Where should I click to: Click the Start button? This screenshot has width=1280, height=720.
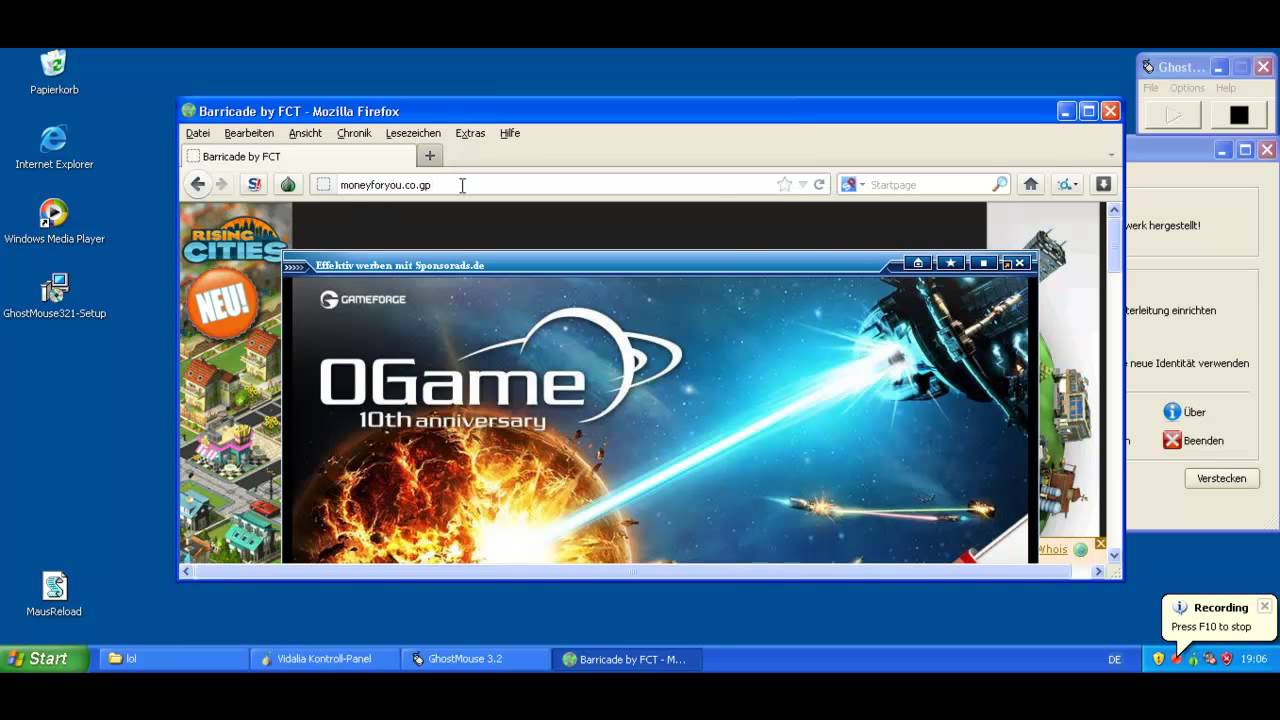coord(45,659)
